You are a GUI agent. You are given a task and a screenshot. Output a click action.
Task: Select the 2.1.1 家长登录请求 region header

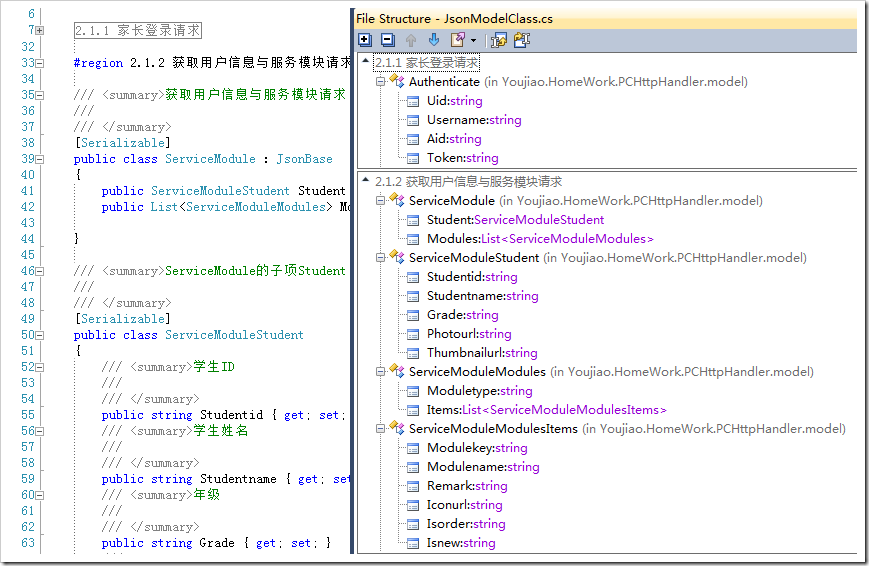[x=427, y=63]
